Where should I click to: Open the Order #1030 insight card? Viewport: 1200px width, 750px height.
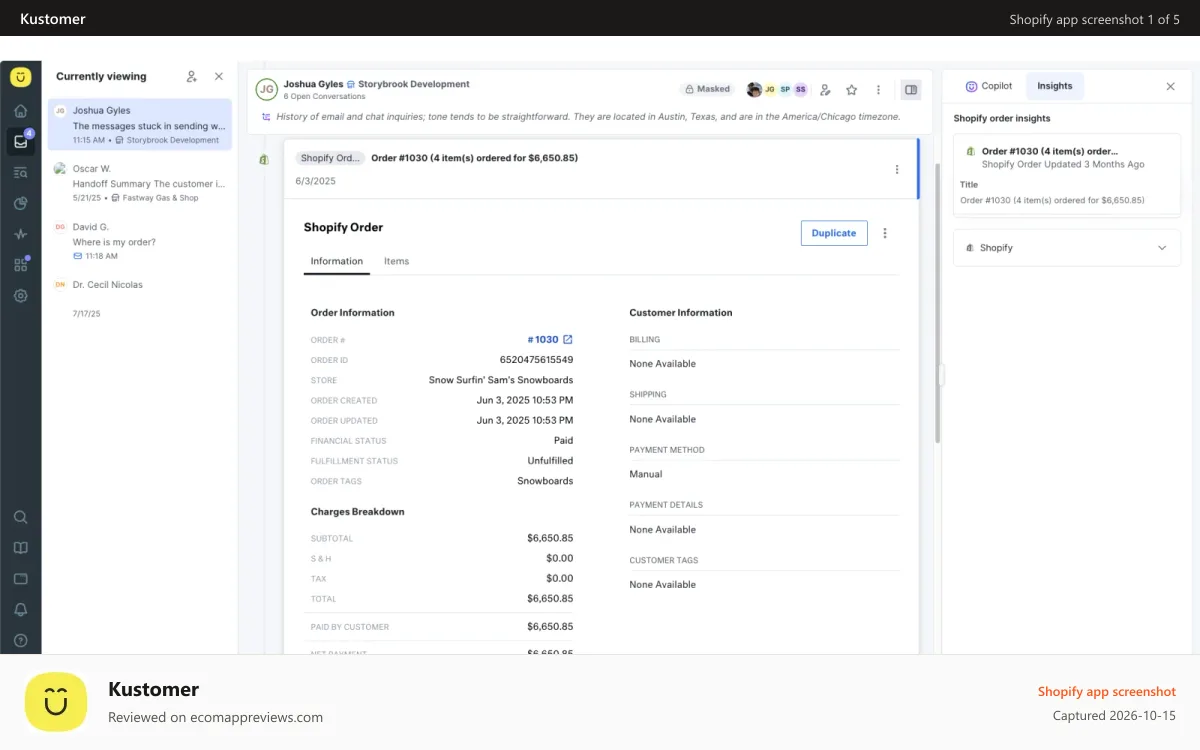pyautogui.click(x=1067, y=176)
